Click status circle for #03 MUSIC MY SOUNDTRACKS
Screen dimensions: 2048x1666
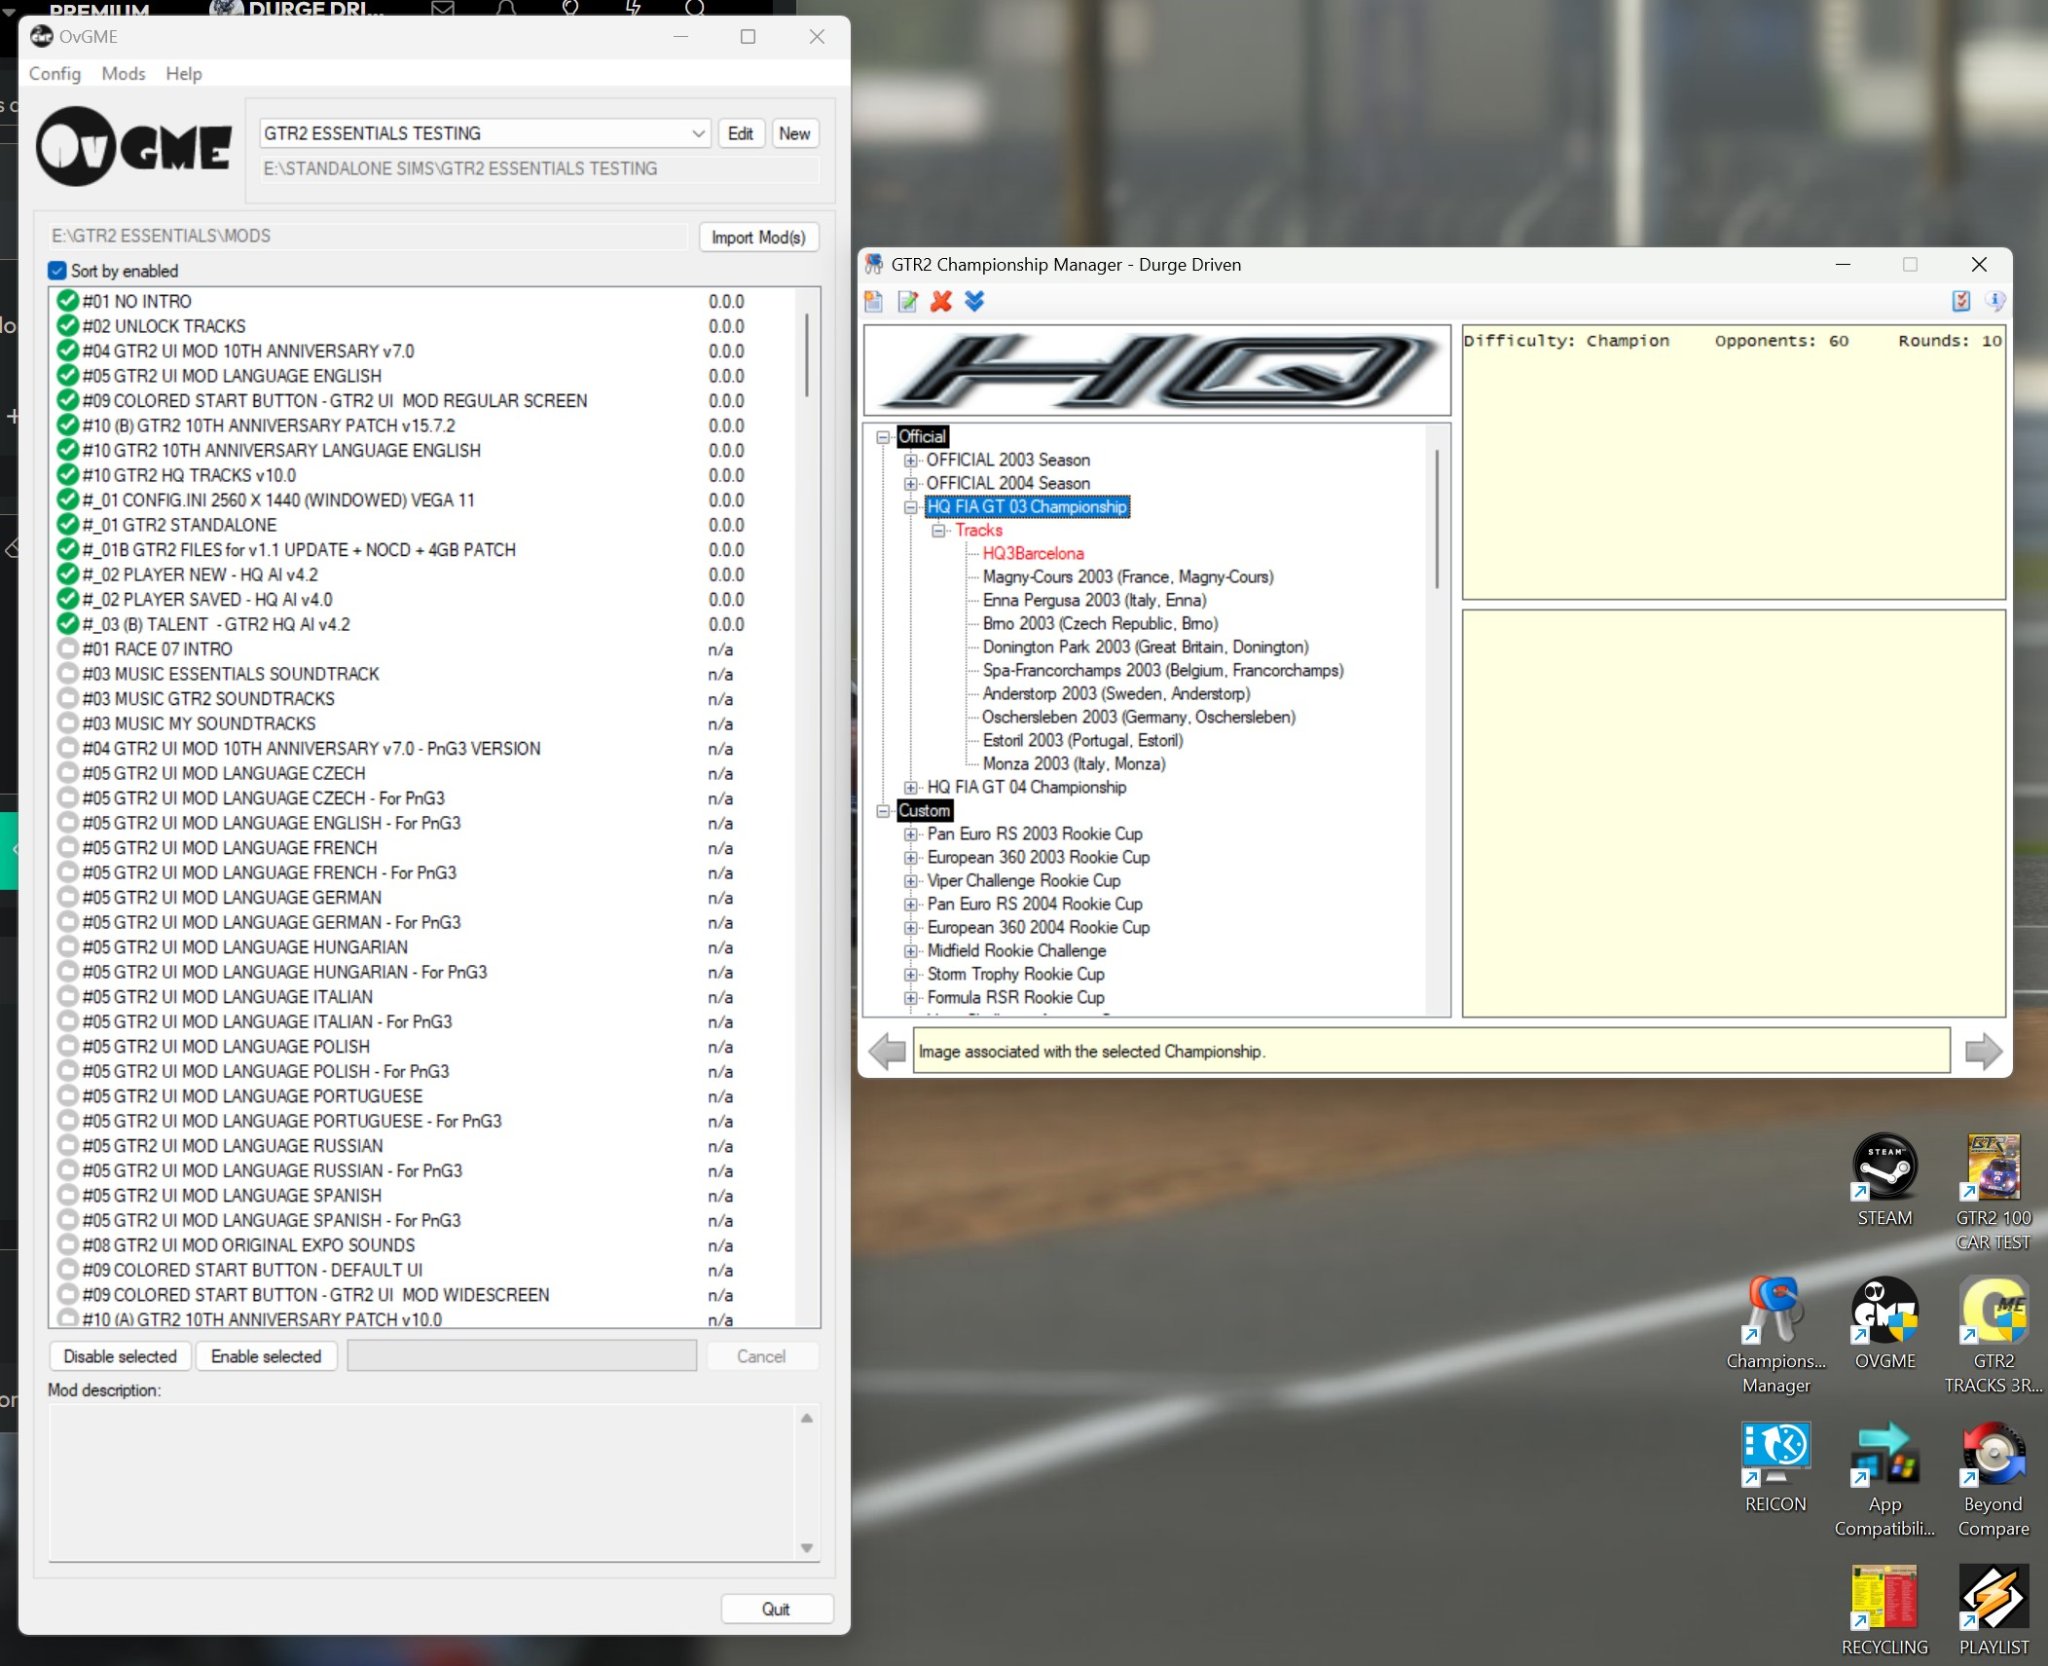(x=68, y=723)
